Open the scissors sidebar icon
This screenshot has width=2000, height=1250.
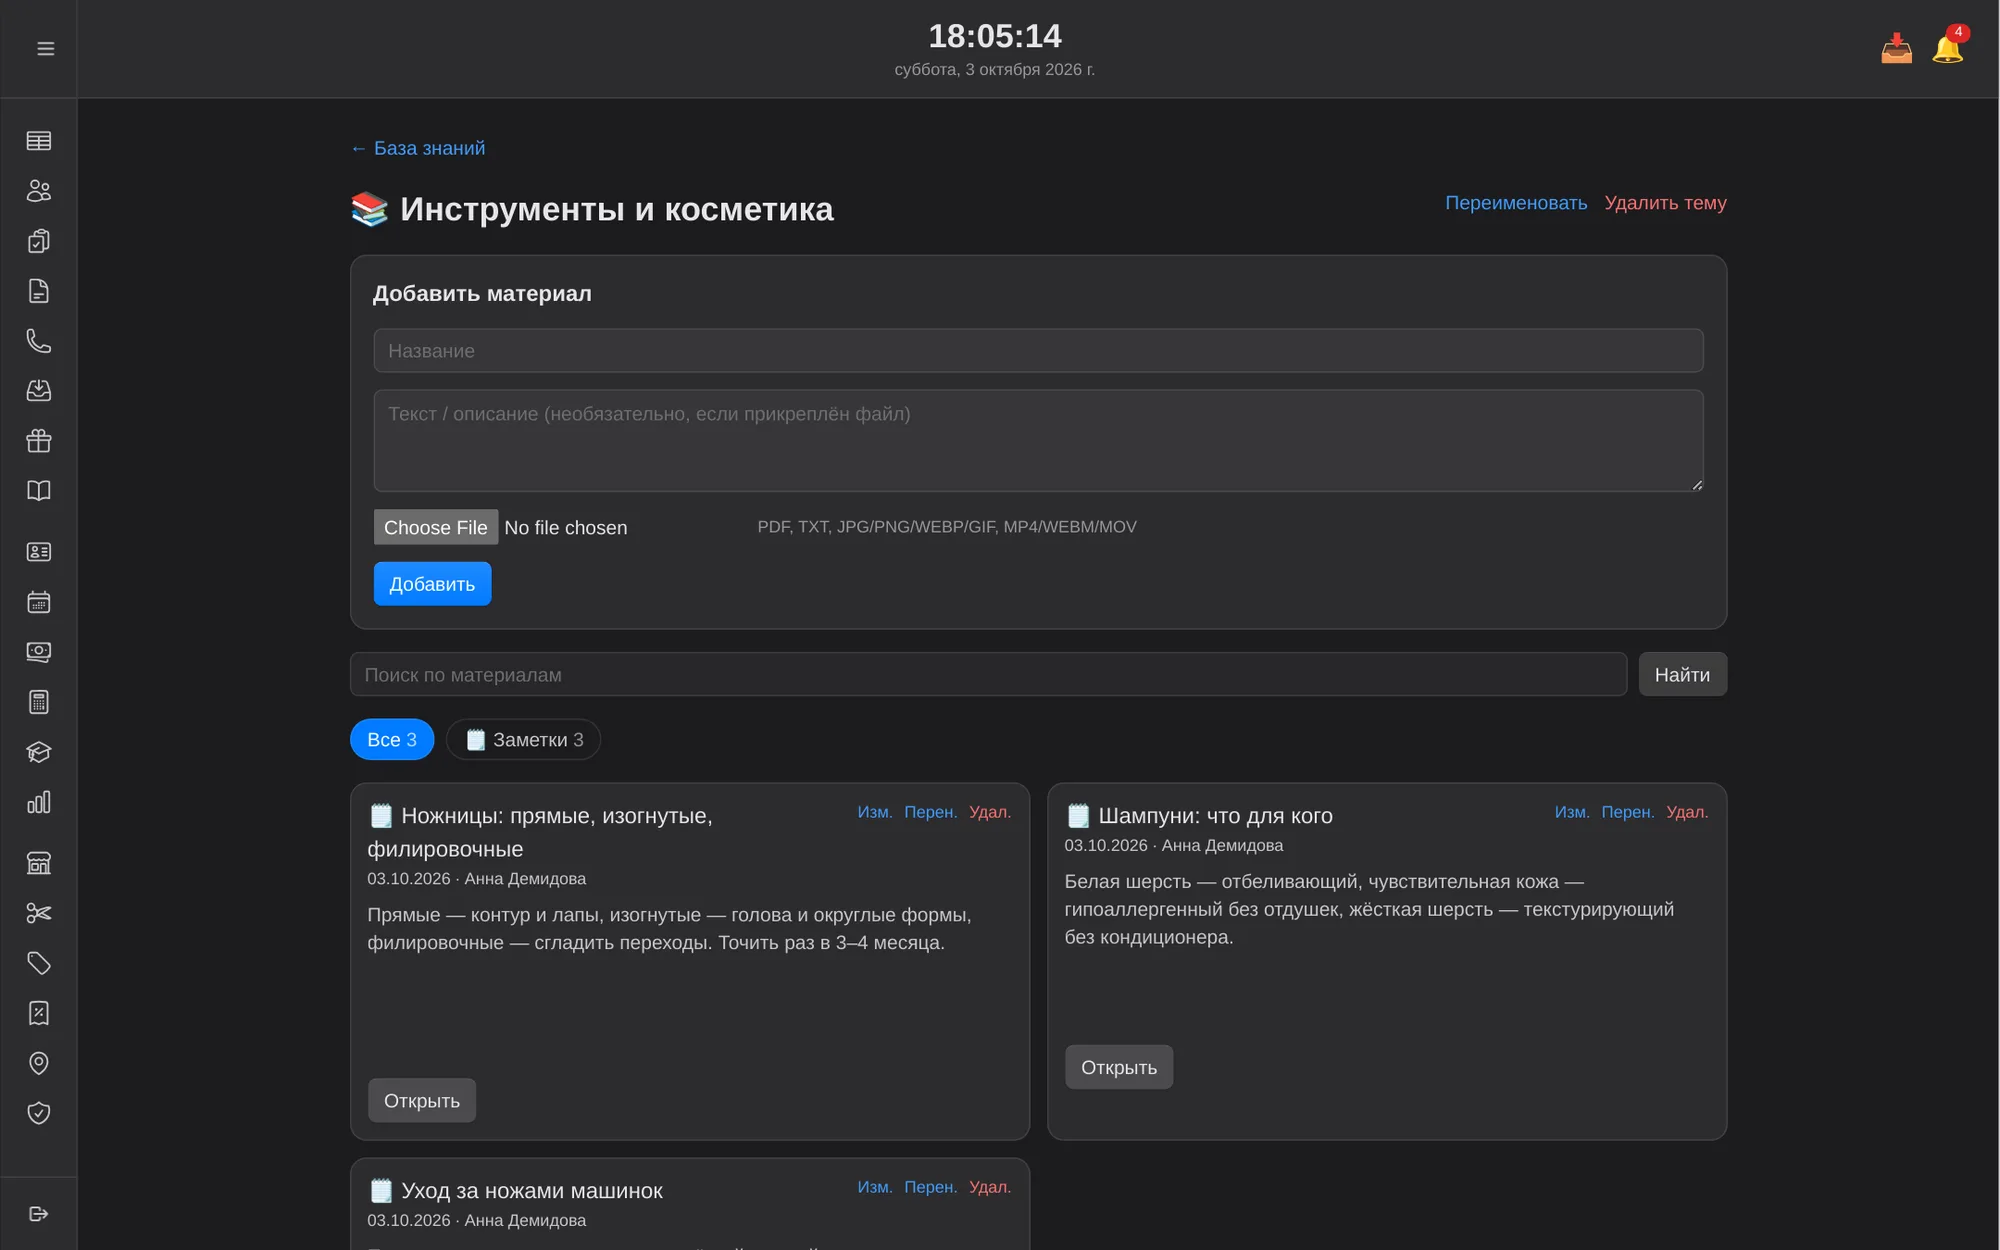click(x=39, y=913)
